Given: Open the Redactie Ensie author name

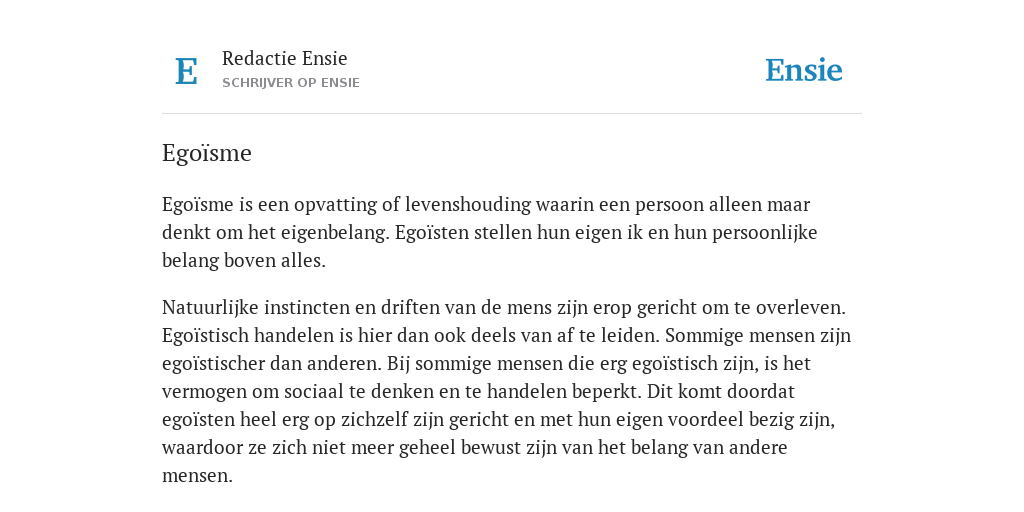Looking at the screenshot, I should click(285, 58).
